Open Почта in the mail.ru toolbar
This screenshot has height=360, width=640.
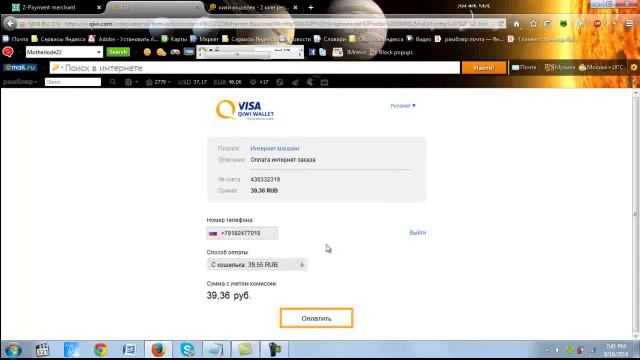coord(524,67)
